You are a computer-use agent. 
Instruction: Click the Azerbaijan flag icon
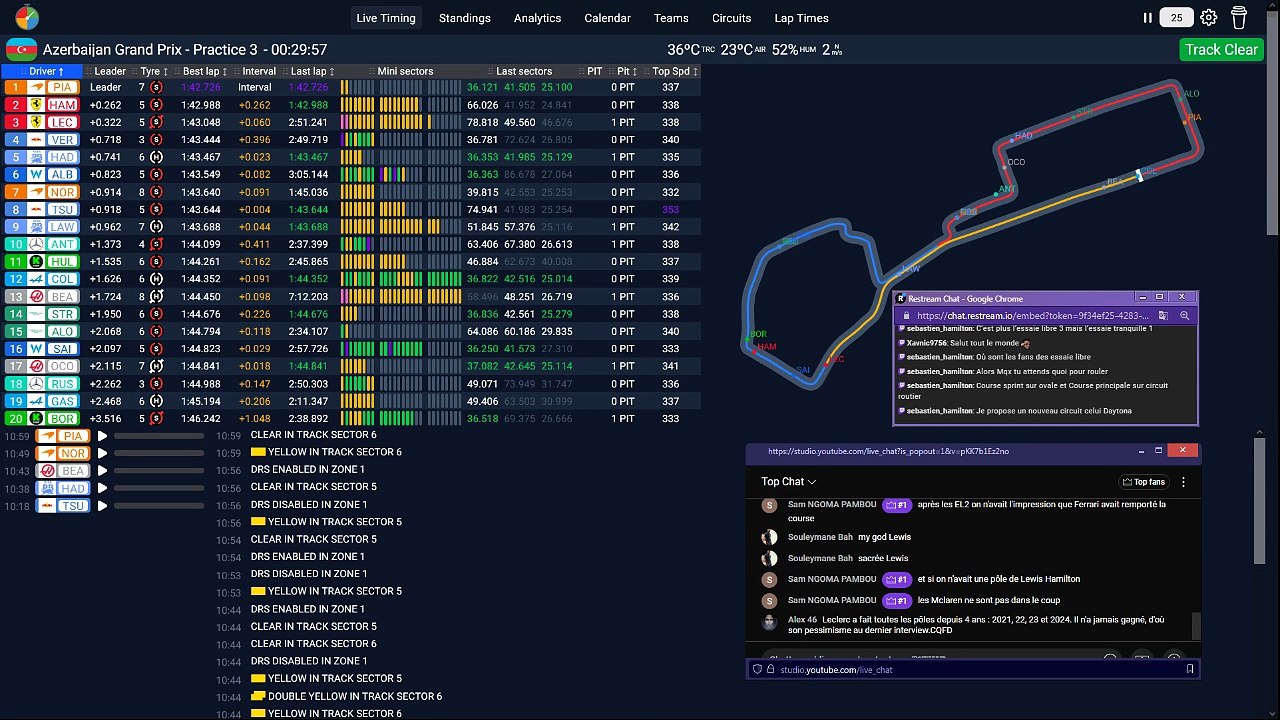[x=21, y=49]
